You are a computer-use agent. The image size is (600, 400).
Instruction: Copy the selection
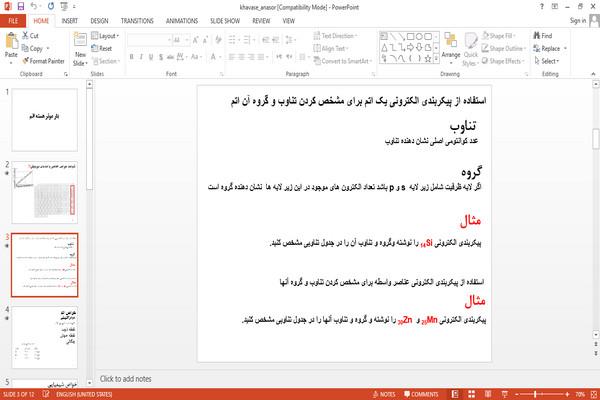pyautogui.click(x=32, y=48)
